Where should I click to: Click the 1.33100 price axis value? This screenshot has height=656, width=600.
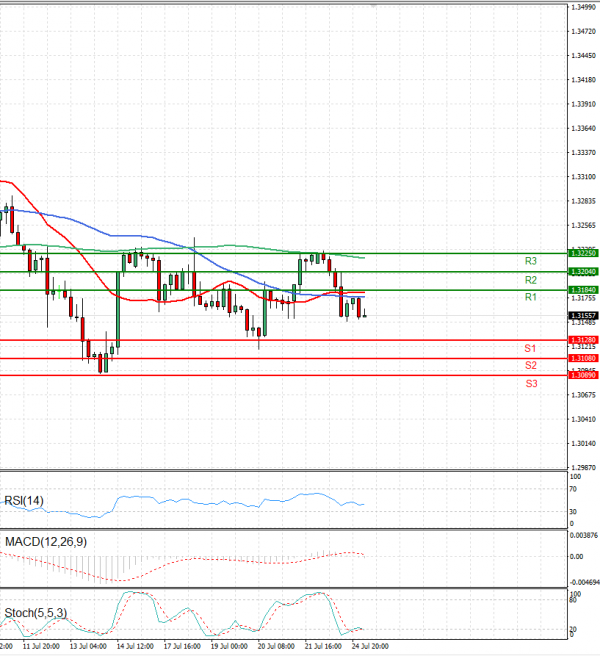point(583,177)
